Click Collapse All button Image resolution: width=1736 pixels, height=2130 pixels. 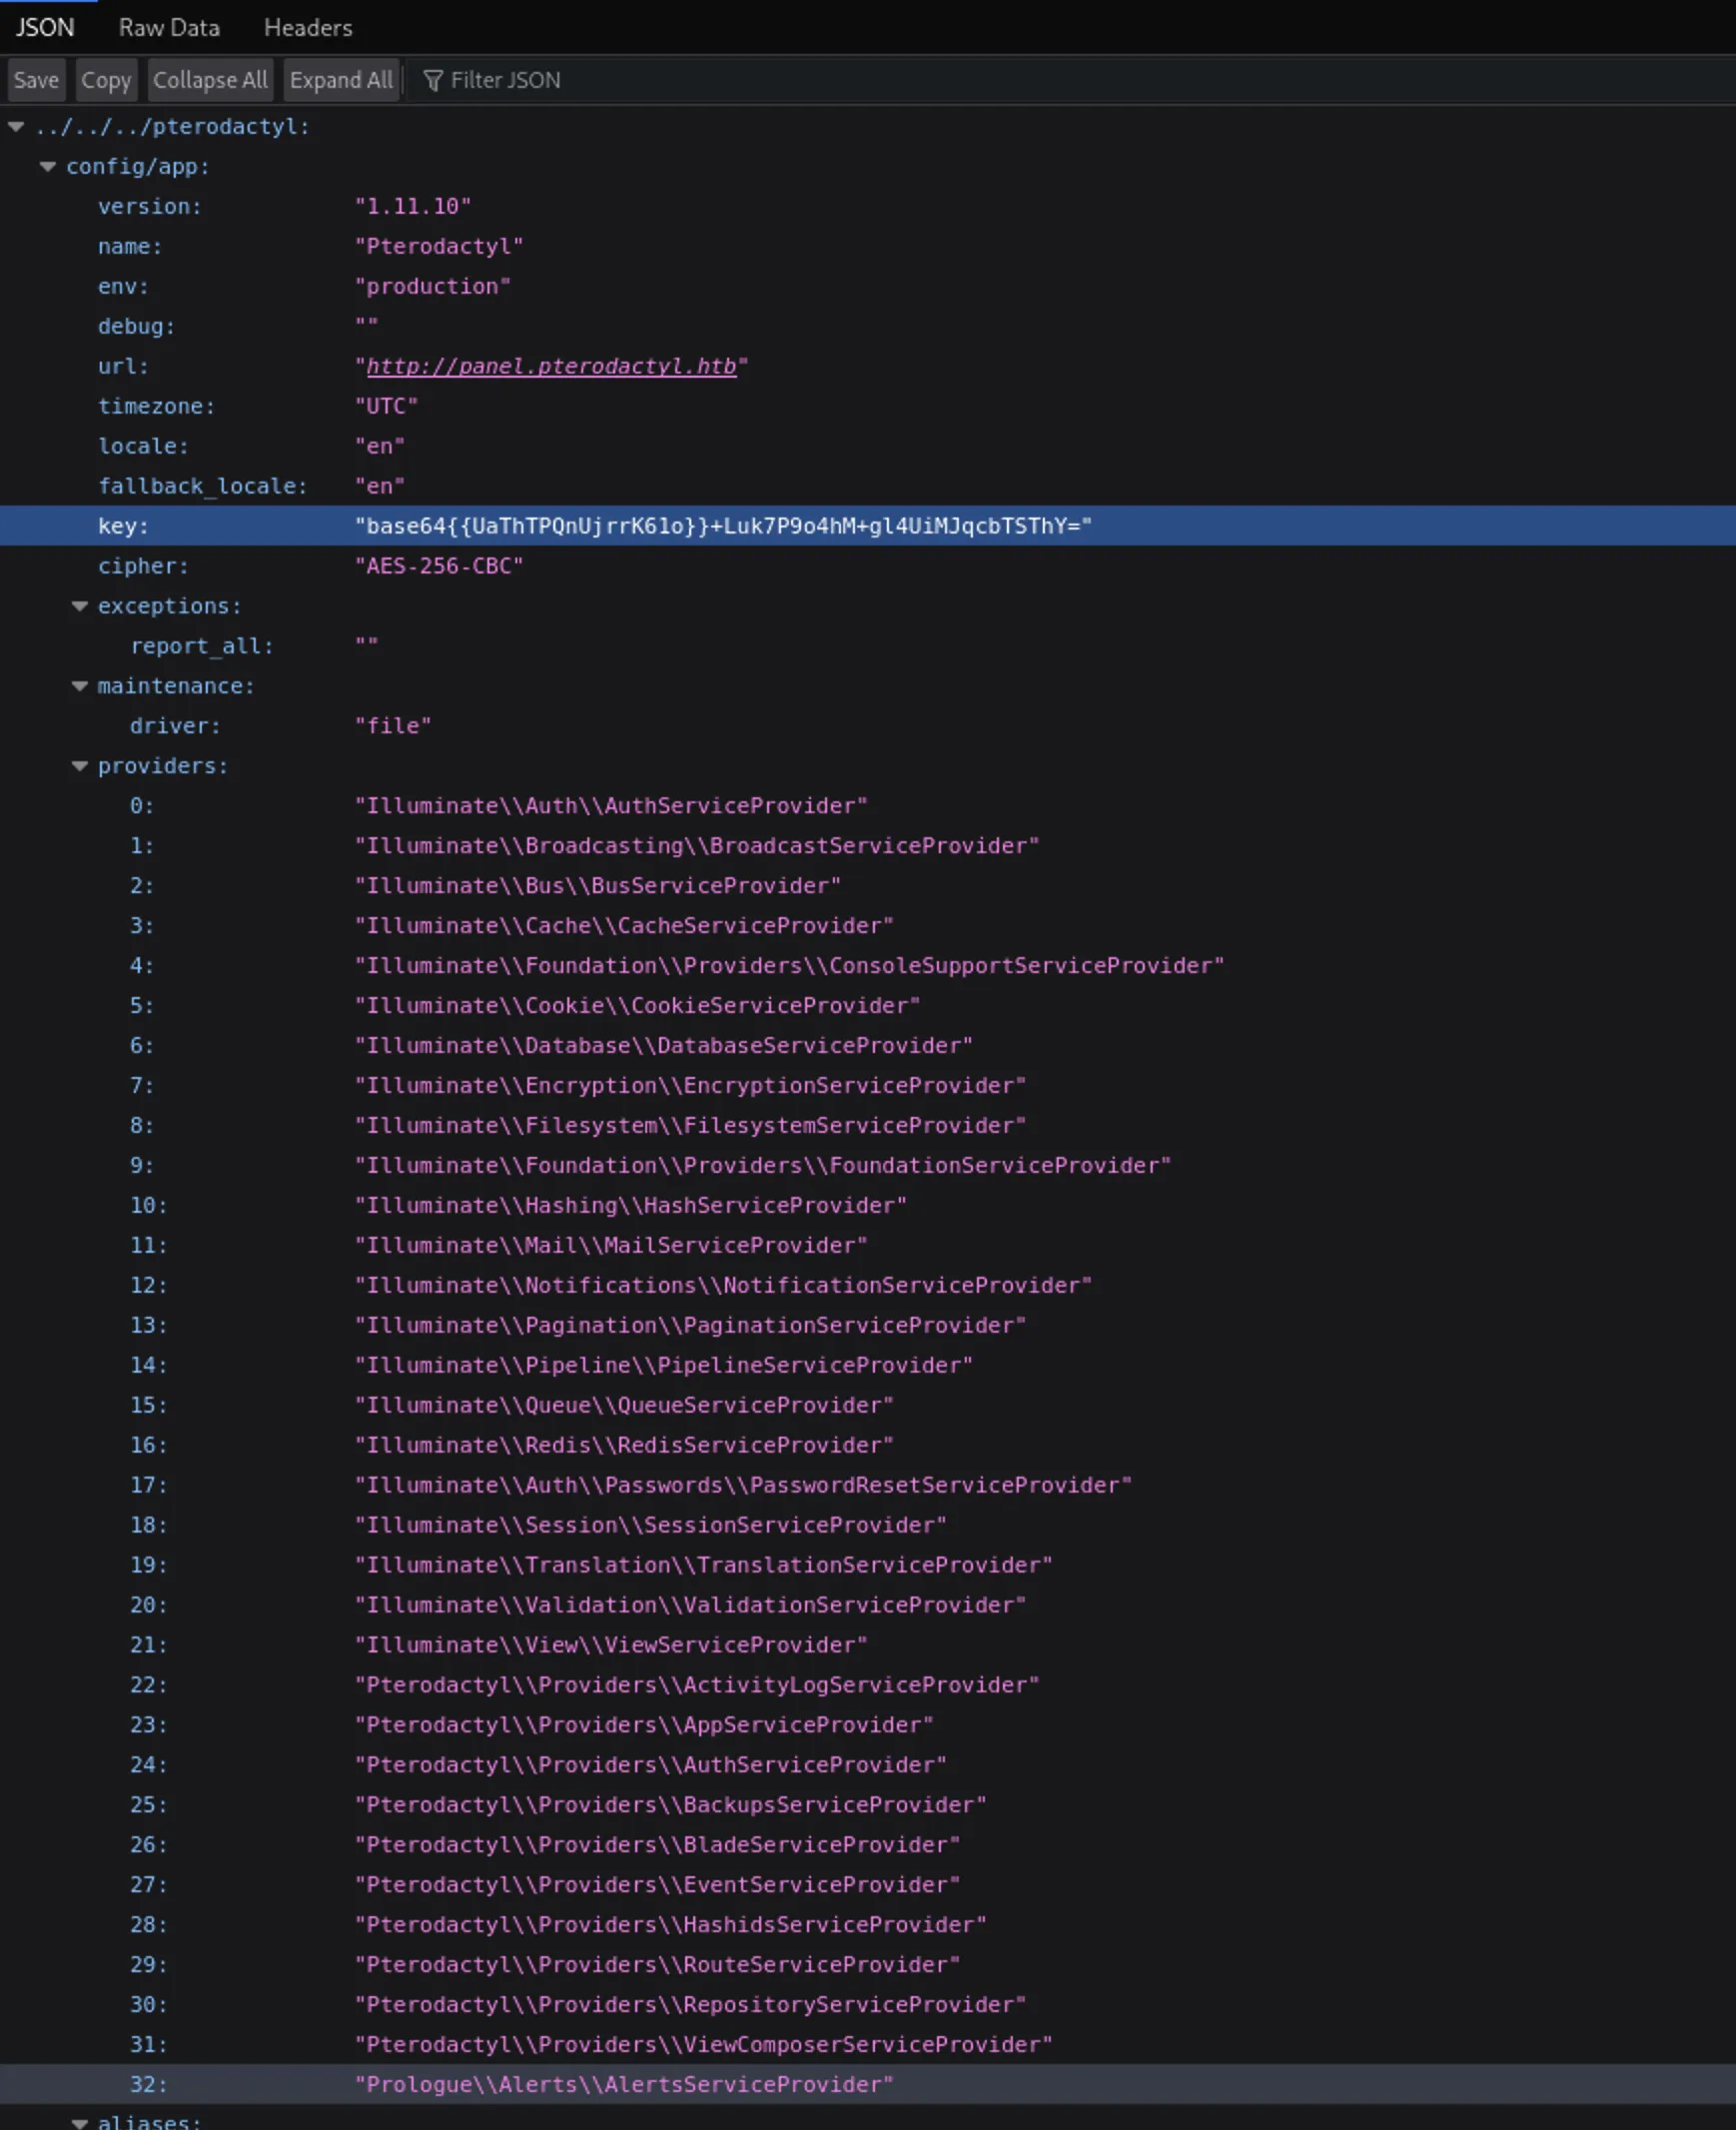pyautogui.click(x=210, y=80)
